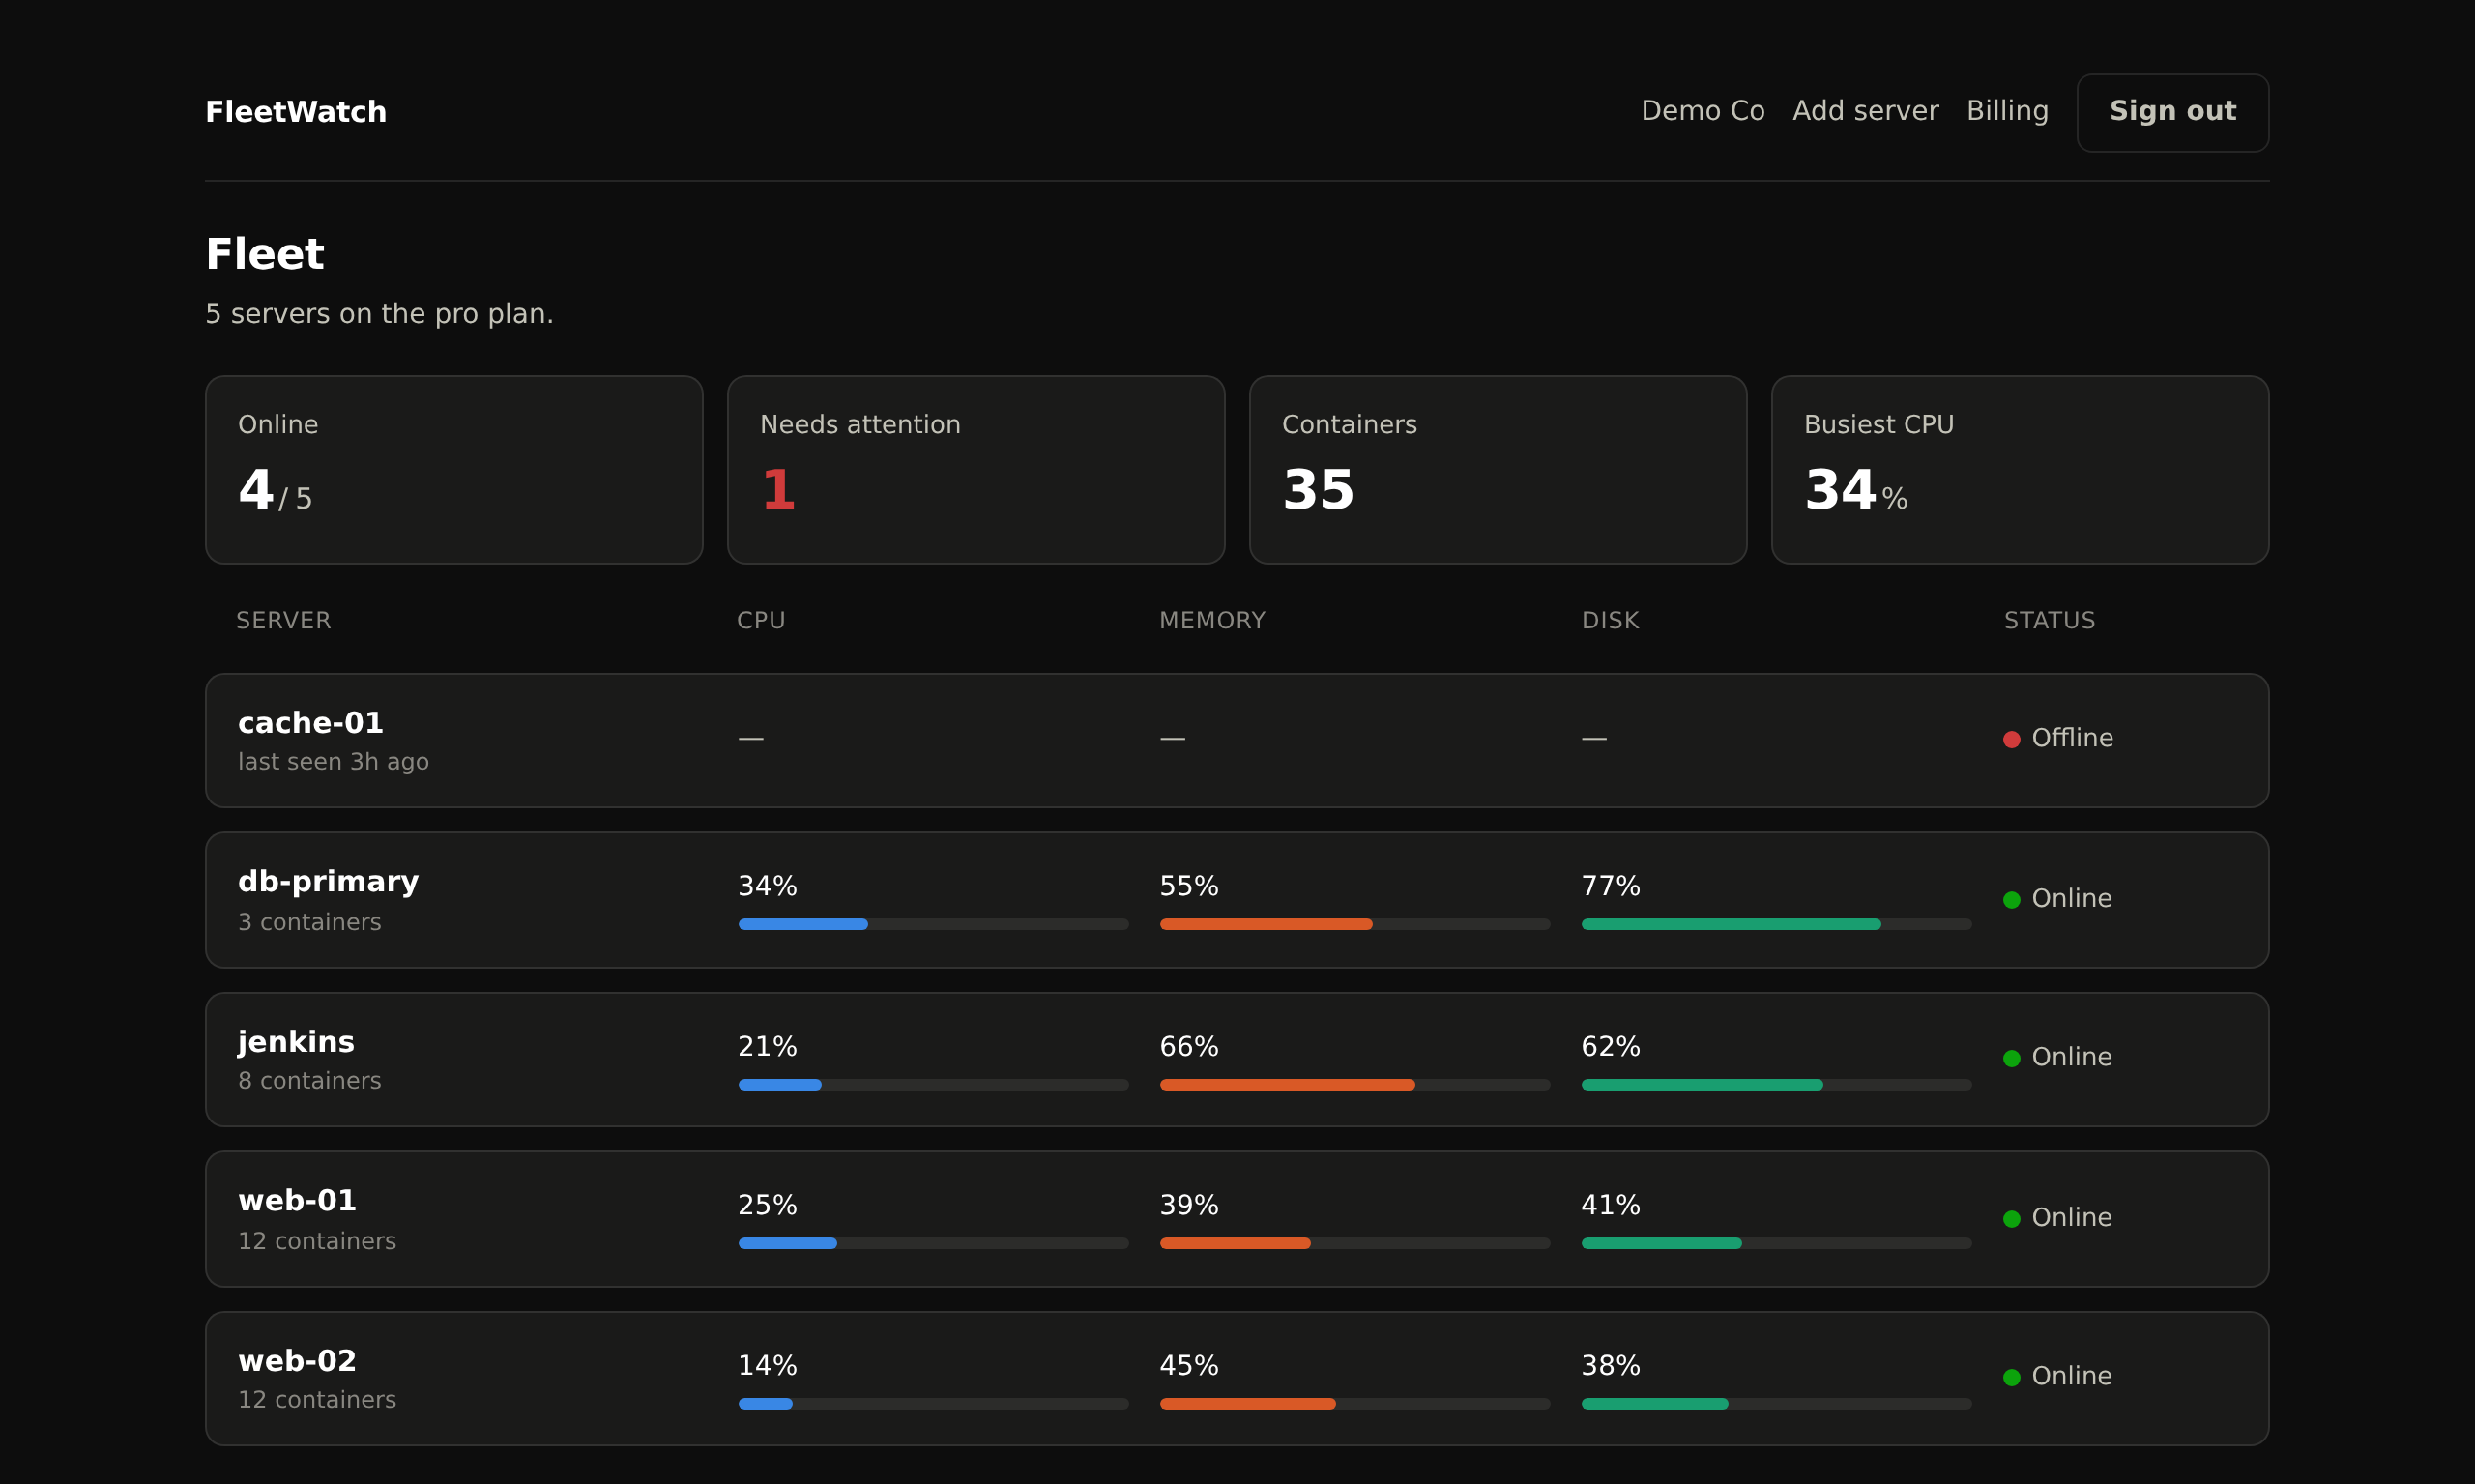Select the Demo Co account link
This screenshot has height=1484, width=2475.
pos(1703,111)
